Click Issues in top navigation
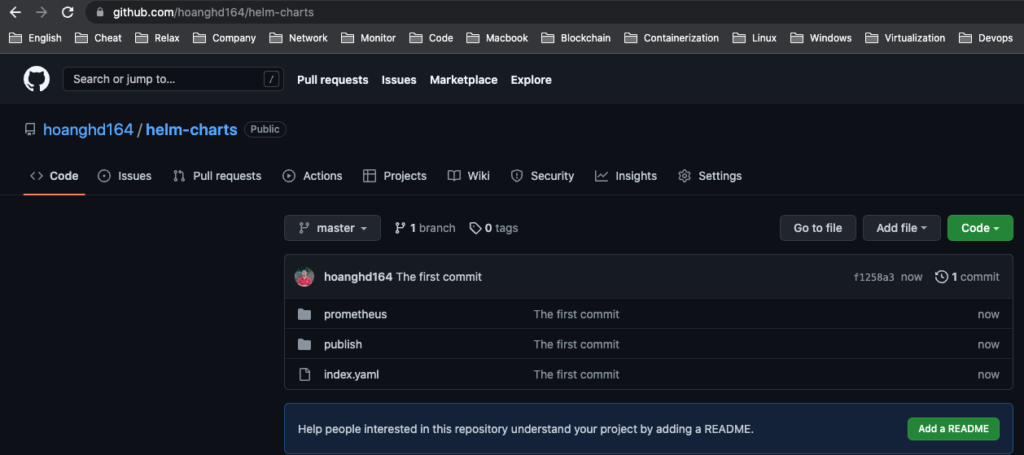Image resolution: width=1024 pixels, height=455 pixels. 399,80
